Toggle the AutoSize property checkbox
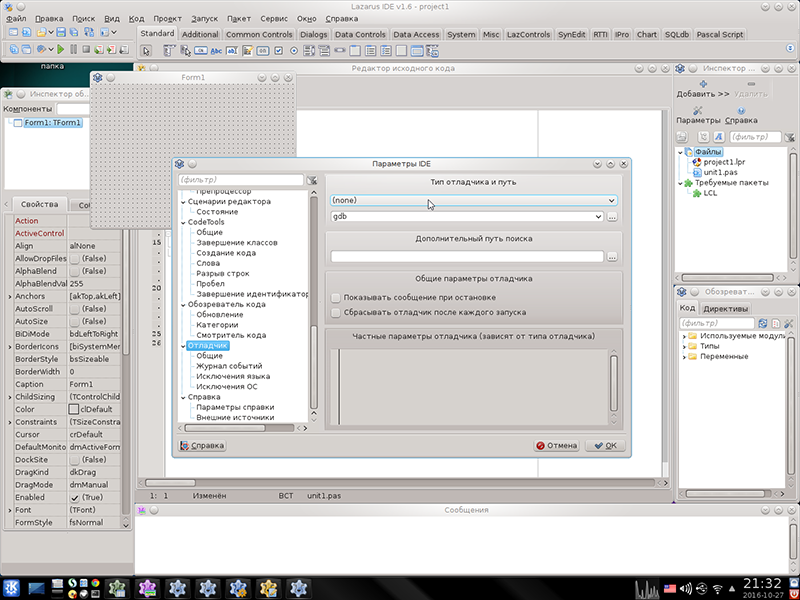The width and height of the screenshot is (800, 600). pyautogui.click(x=74, y=322)
